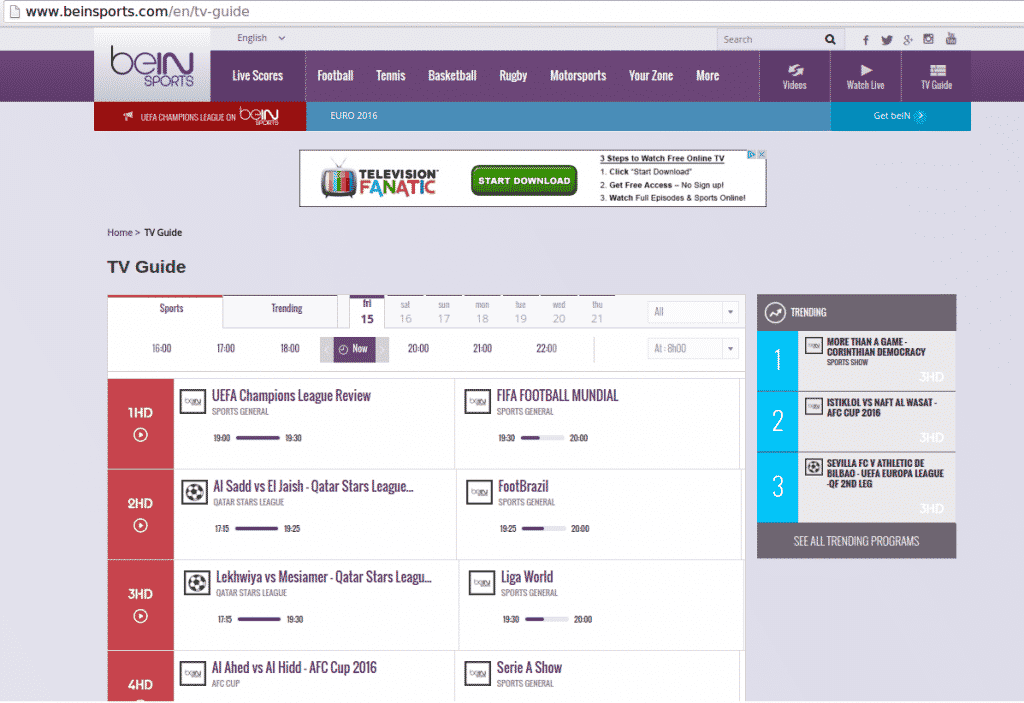Select the thu 21 date tab
Viewport: 1024px width, 703px height.
click(x=597, y=312)
